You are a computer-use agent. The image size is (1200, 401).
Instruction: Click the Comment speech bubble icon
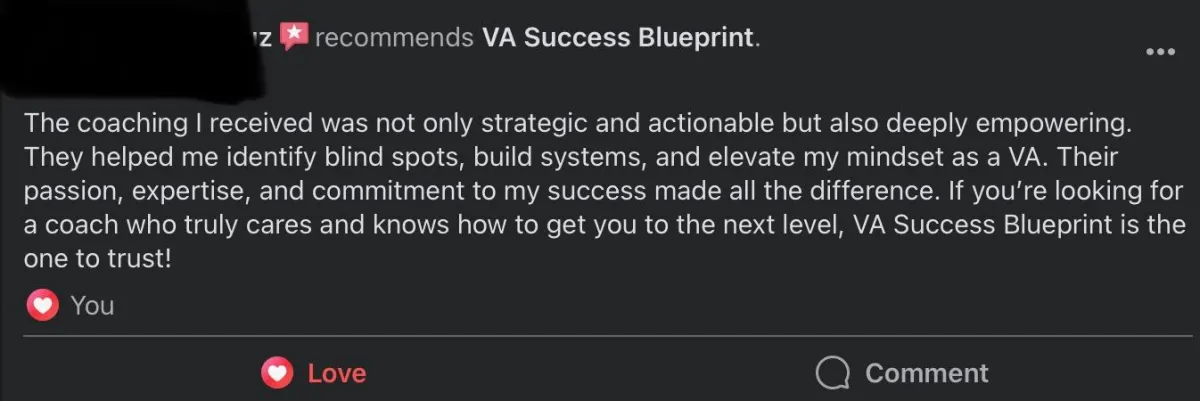(833, 373)
